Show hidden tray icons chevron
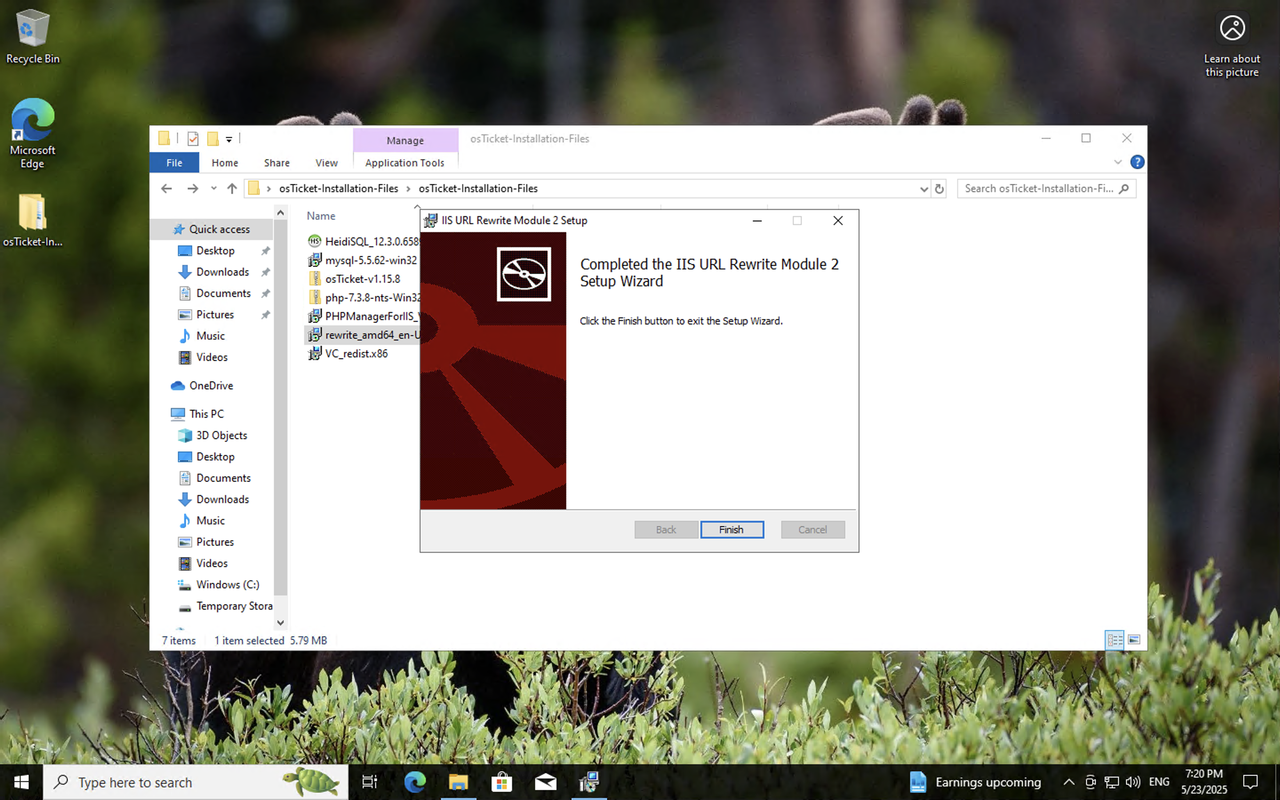This screenshot has width=1280, height=800. pyautogui.click(x=1069, y=782)
